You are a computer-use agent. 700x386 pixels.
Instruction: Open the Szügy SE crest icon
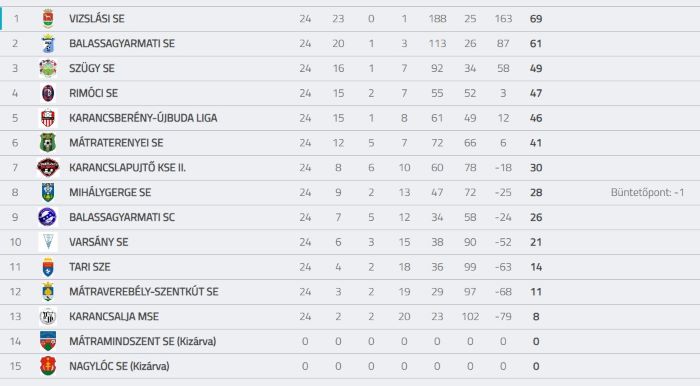[x=48, y=68]
